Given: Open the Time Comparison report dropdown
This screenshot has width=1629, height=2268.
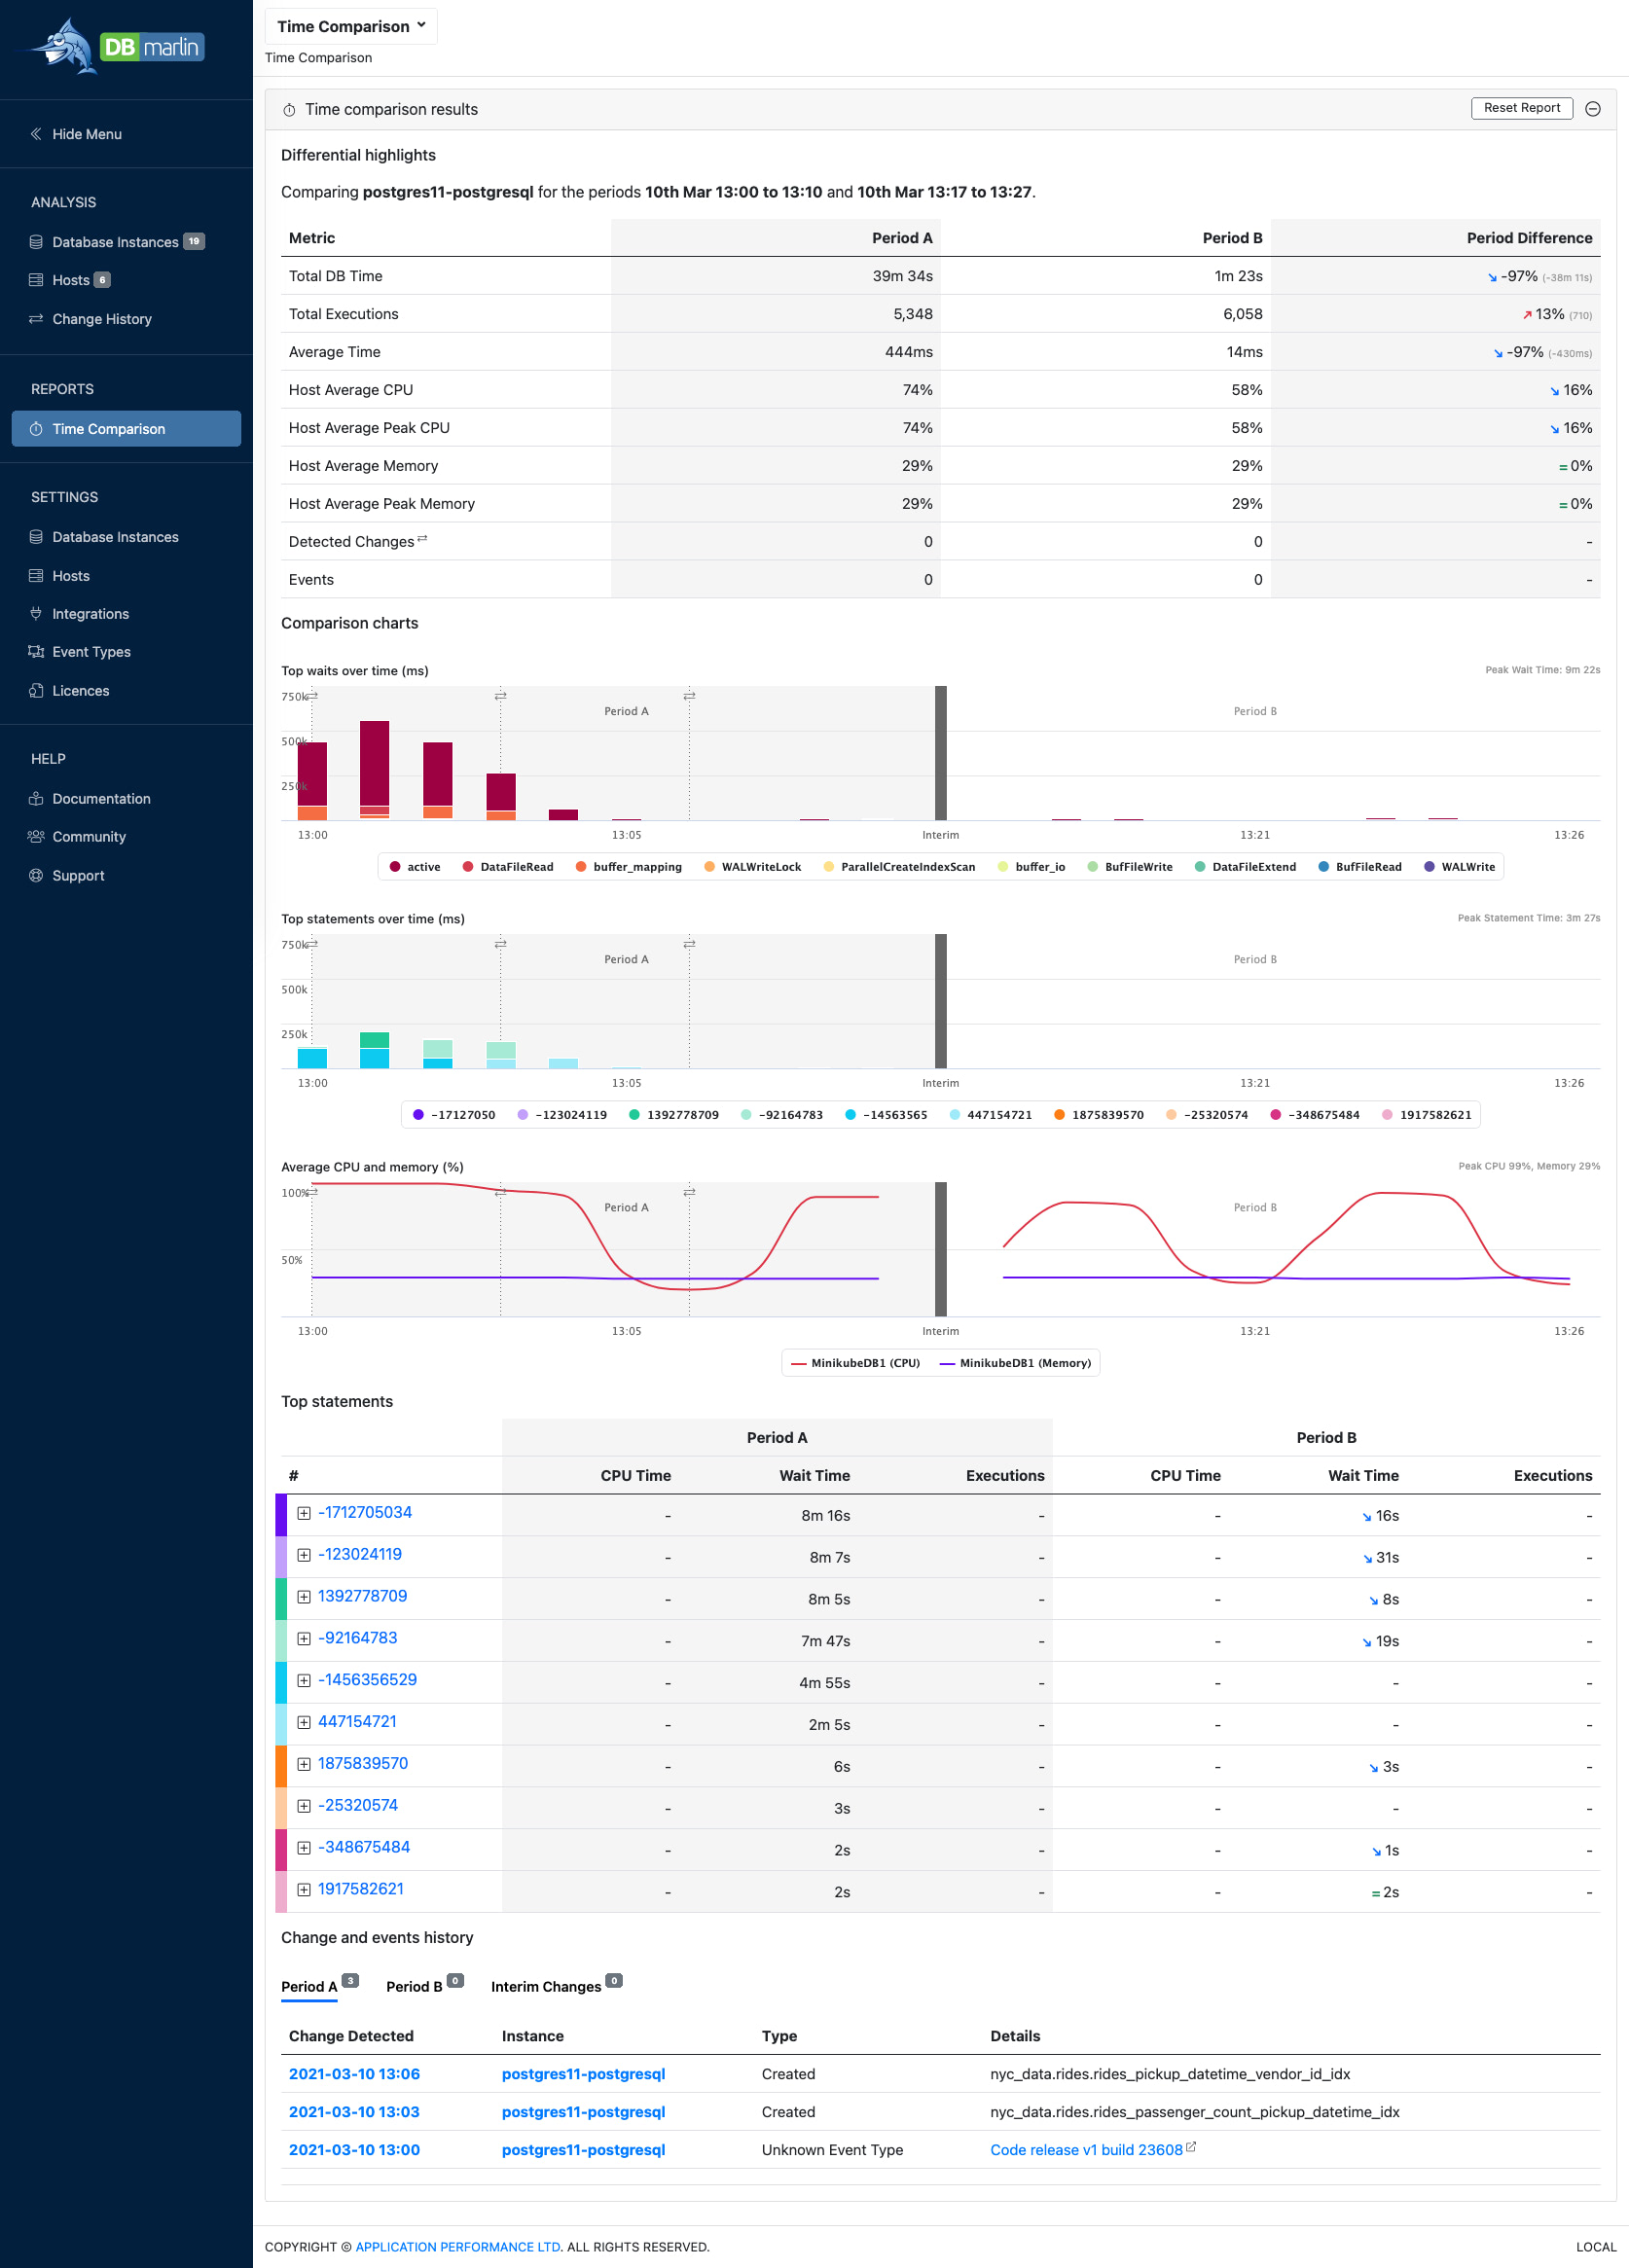Looking at the screenshot, I should [351, 26].
